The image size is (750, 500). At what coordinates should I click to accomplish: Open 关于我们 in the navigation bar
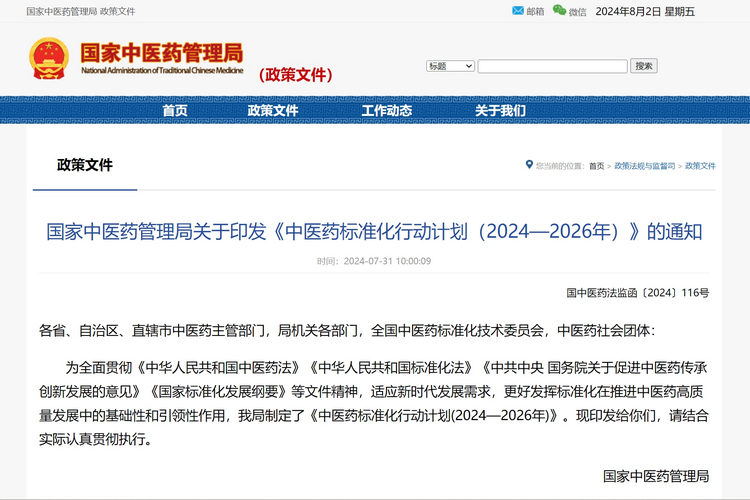500,111
